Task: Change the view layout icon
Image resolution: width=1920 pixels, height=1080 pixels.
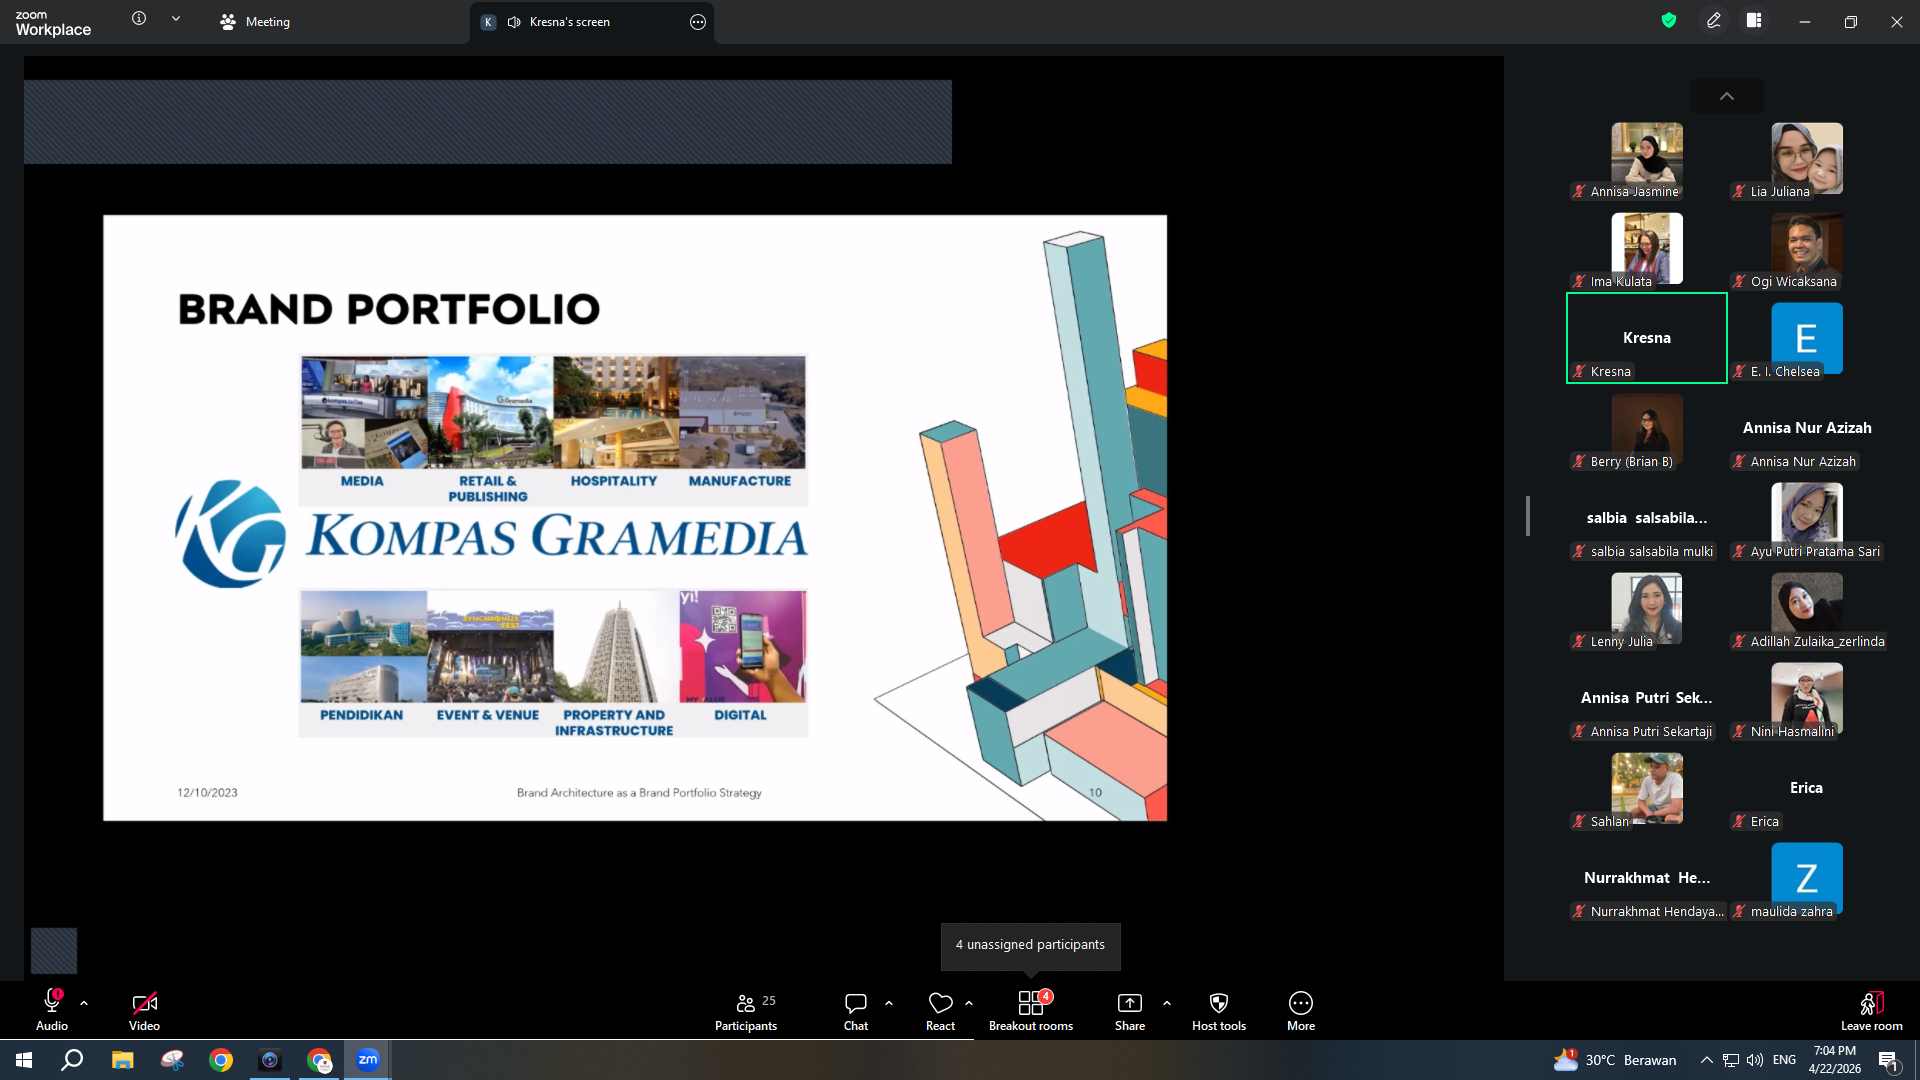Action: (1754, 20)
